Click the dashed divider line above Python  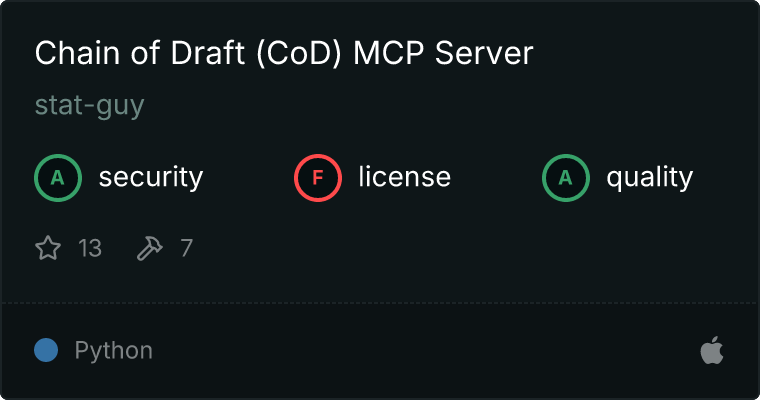click(x=380, y=303)
